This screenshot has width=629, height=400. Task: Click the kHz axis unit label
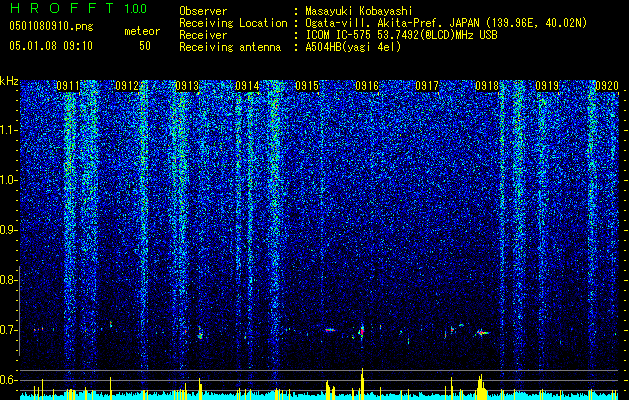point(9,81)
